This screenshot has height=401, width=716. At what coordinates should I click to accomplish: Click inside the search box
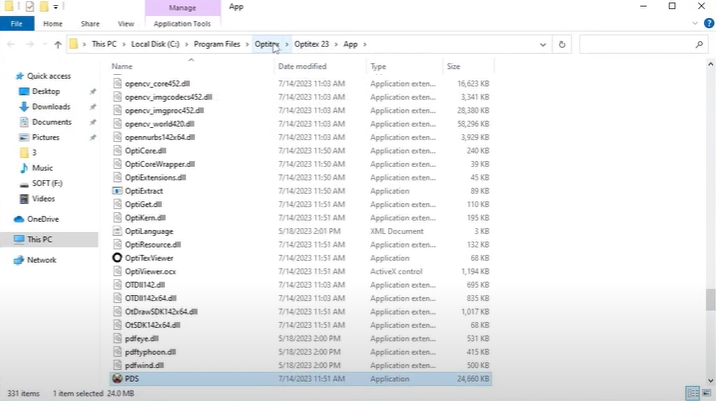pos(640,45)
